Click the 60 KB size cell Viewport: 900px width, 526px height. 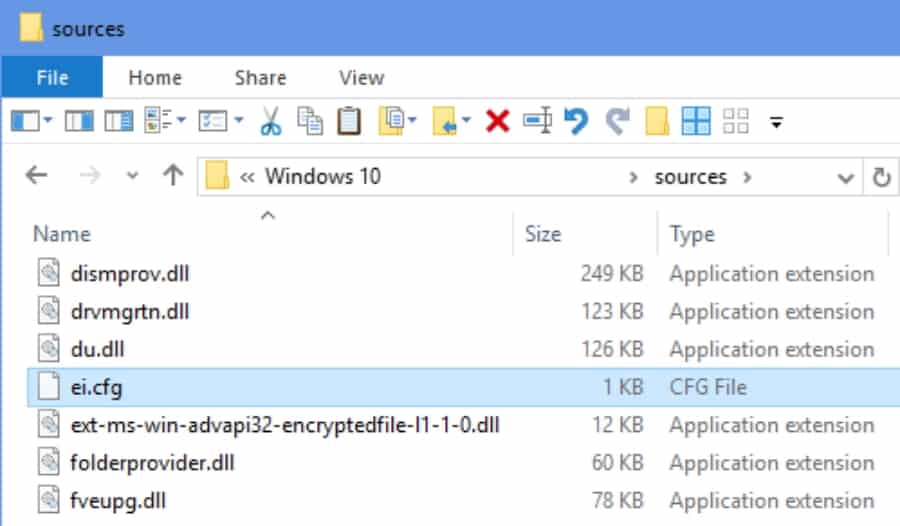coord(618,463)
